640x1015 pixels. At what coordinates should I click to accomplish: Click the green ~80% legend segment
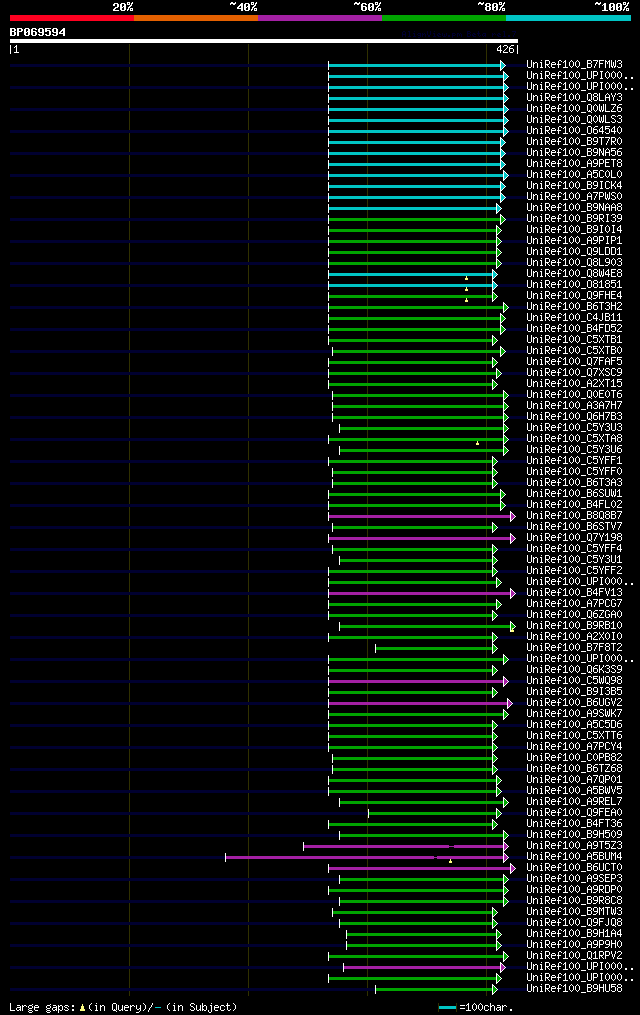[444, 18]
